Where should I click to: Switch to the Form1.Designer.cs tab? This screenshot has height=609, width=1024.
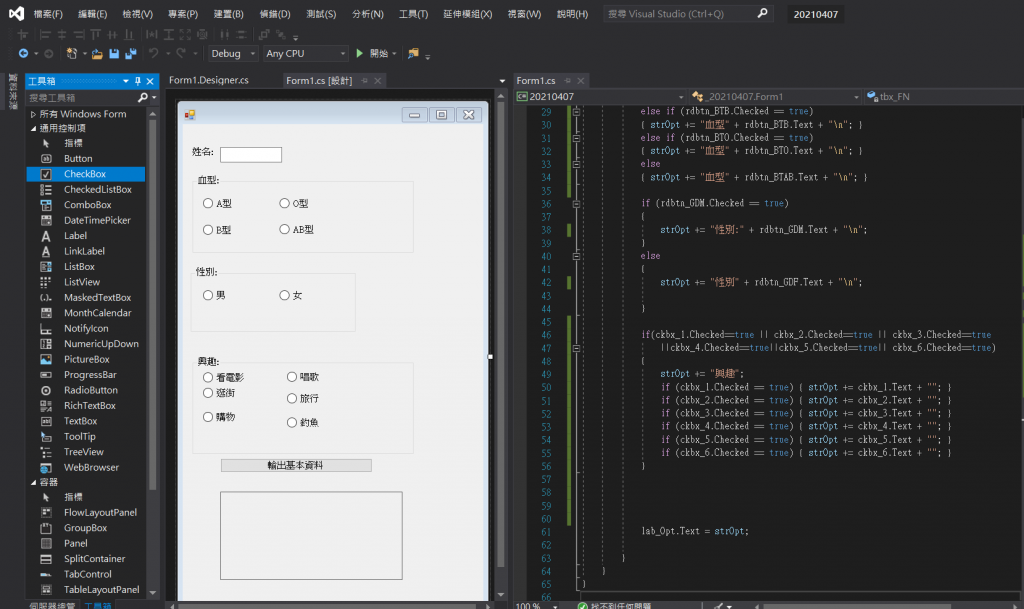209,80
